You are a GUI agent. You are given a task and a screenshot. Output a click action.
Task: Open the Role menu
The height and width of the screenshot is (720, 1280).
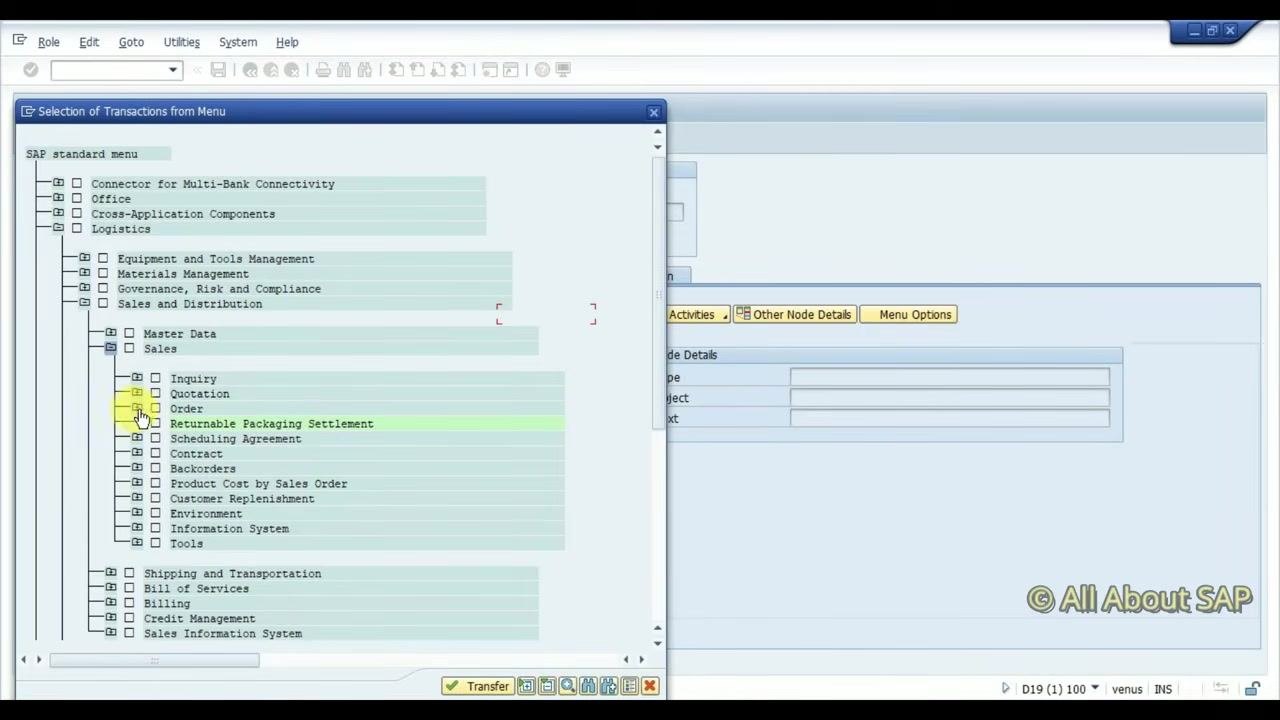[49, 42]
